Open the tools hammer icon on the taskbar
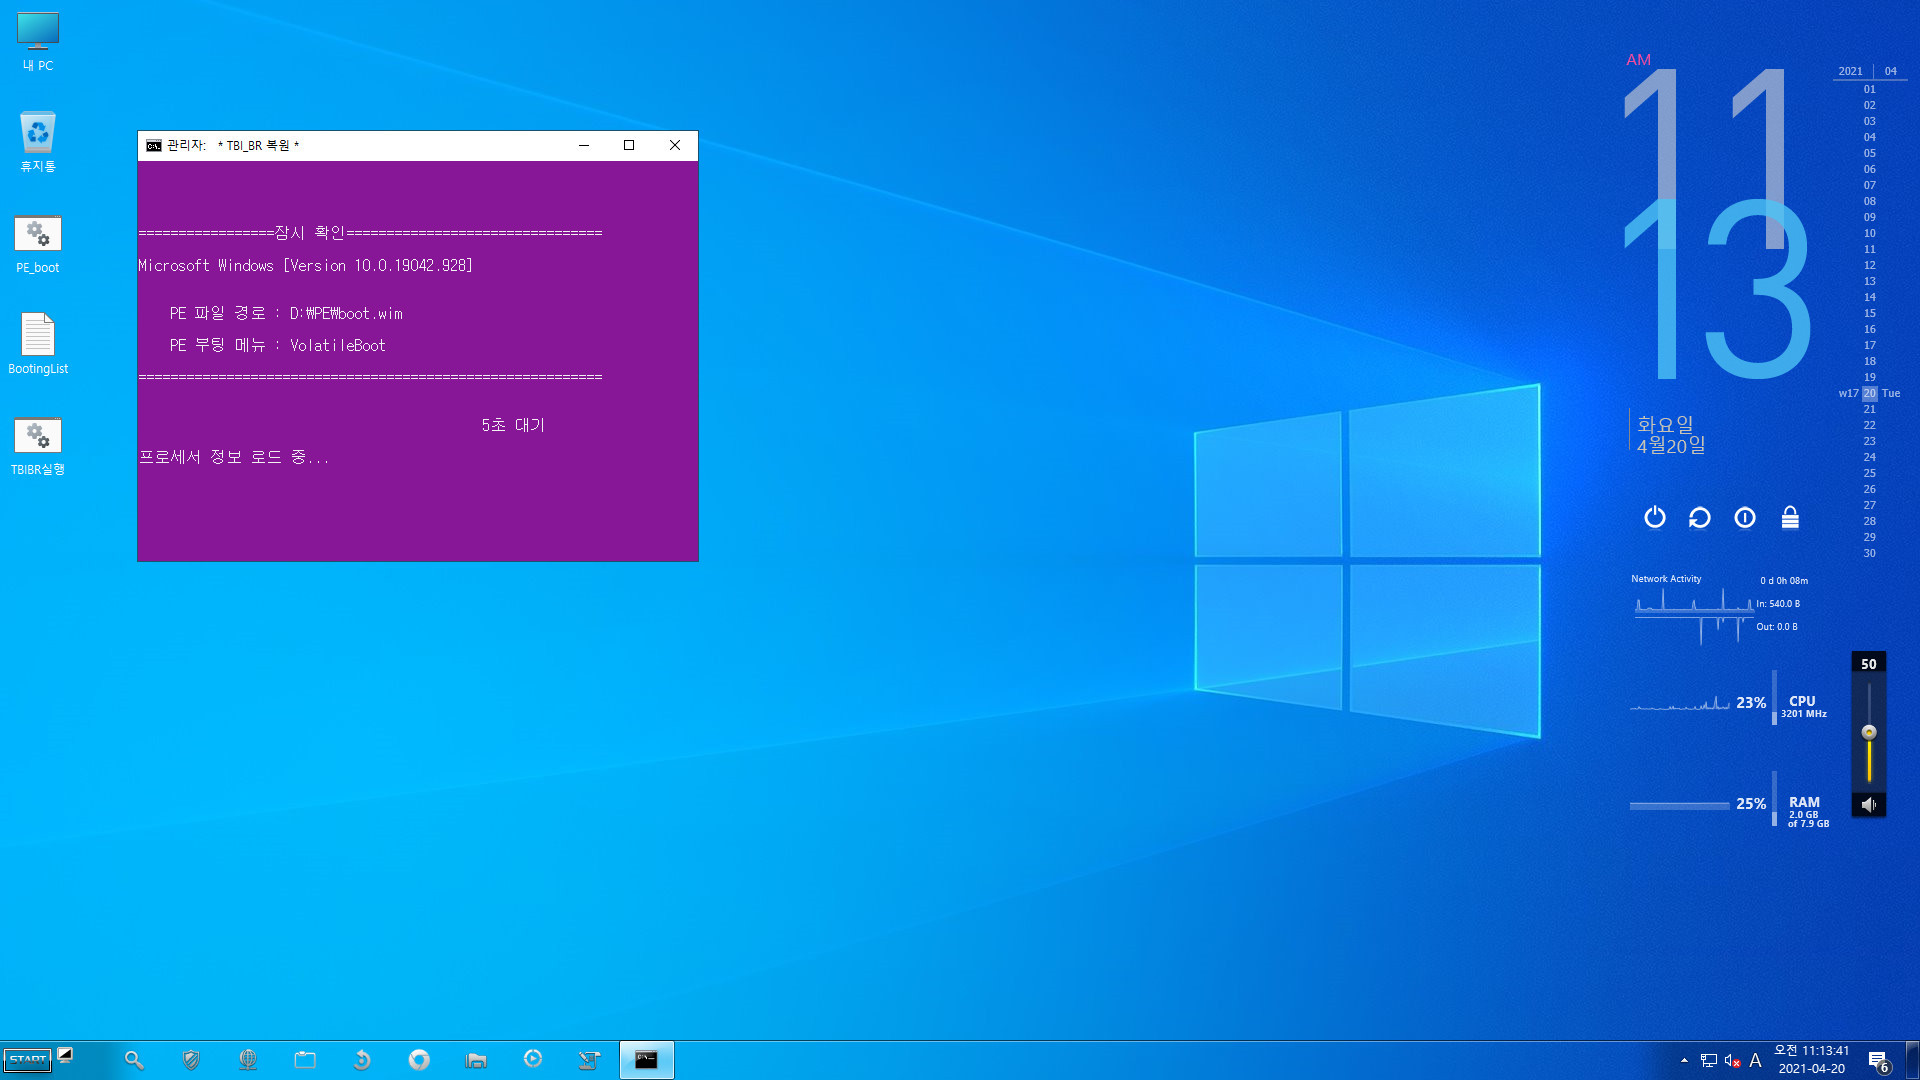This screenshot has width=1920, height=1080. click(590, 1060)
